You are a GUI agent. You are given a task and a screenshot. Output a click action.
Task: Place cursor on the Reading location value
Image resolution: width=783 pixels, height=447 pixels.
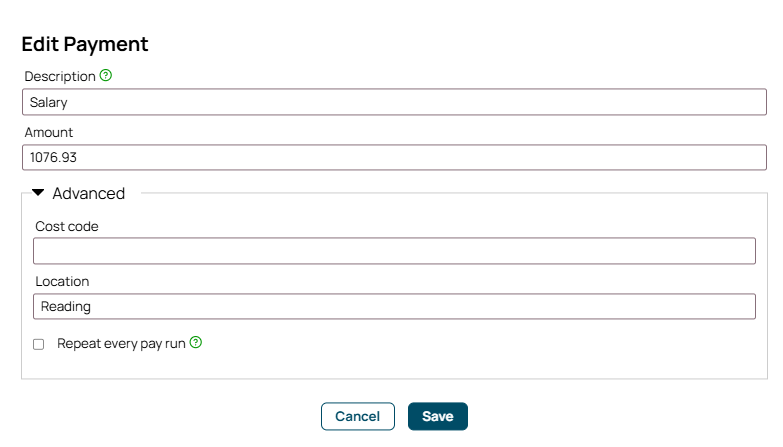(66, 307)
